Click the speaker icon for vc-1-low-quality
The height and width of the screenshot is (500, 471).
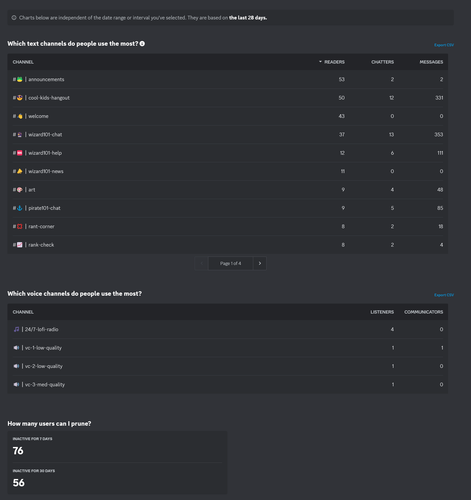[16, 348]
